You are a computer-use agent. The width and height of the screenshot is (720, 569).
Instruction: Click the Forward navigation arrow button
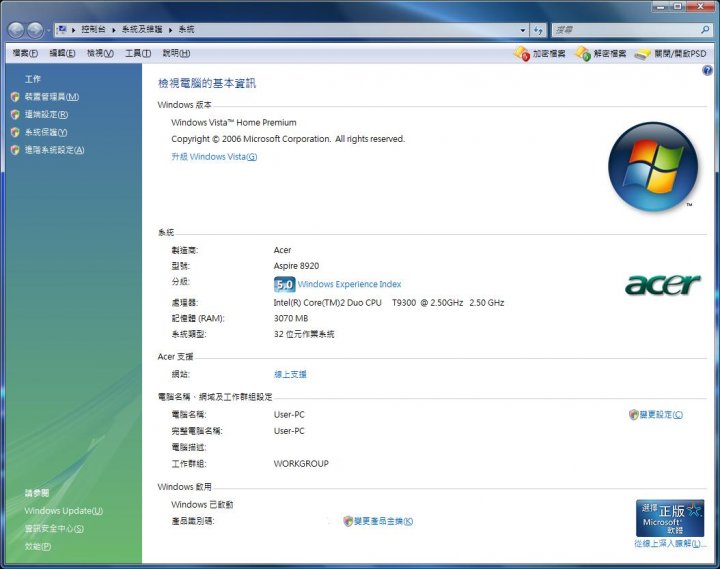click(x=35, y=30)
